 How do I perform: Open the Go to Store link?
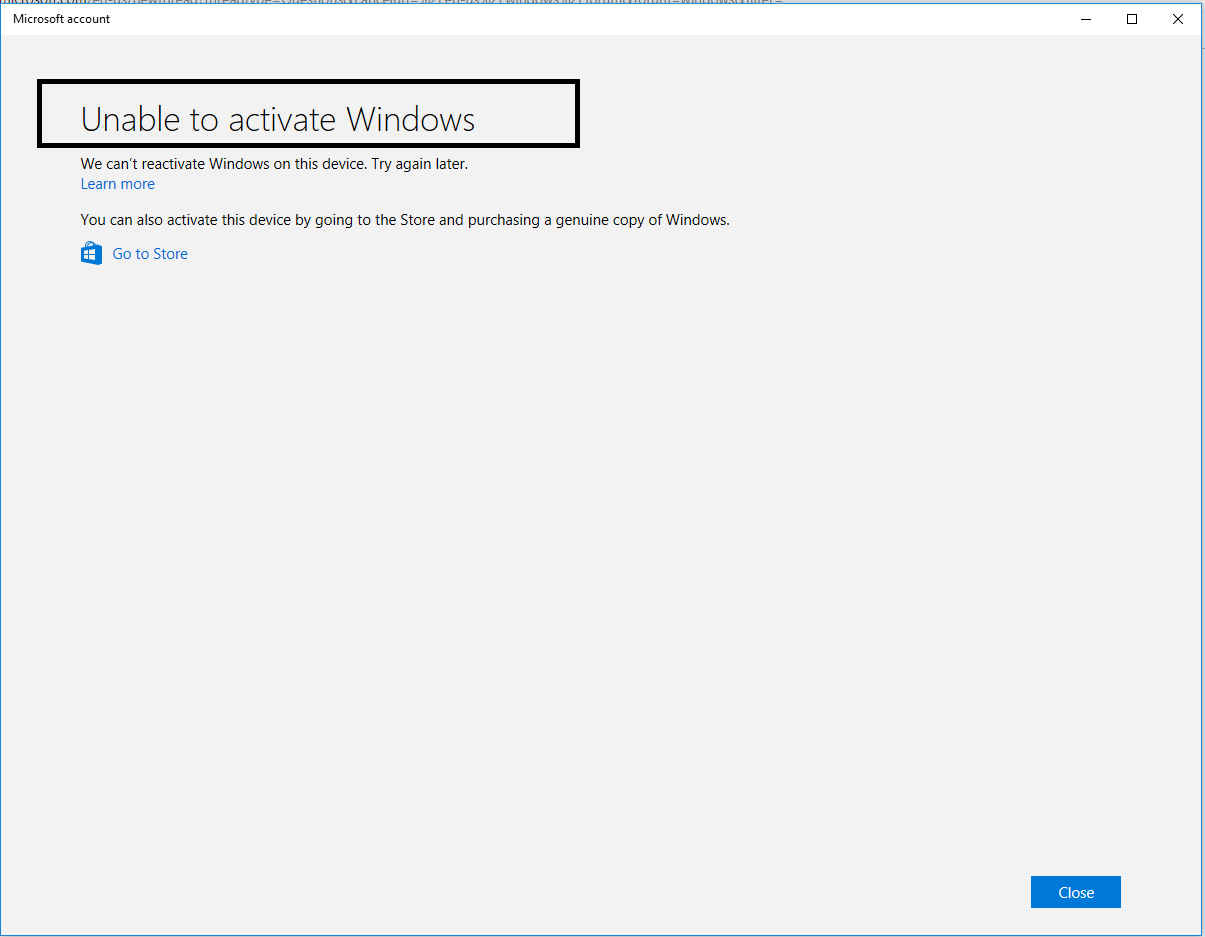tap(150, 254)
